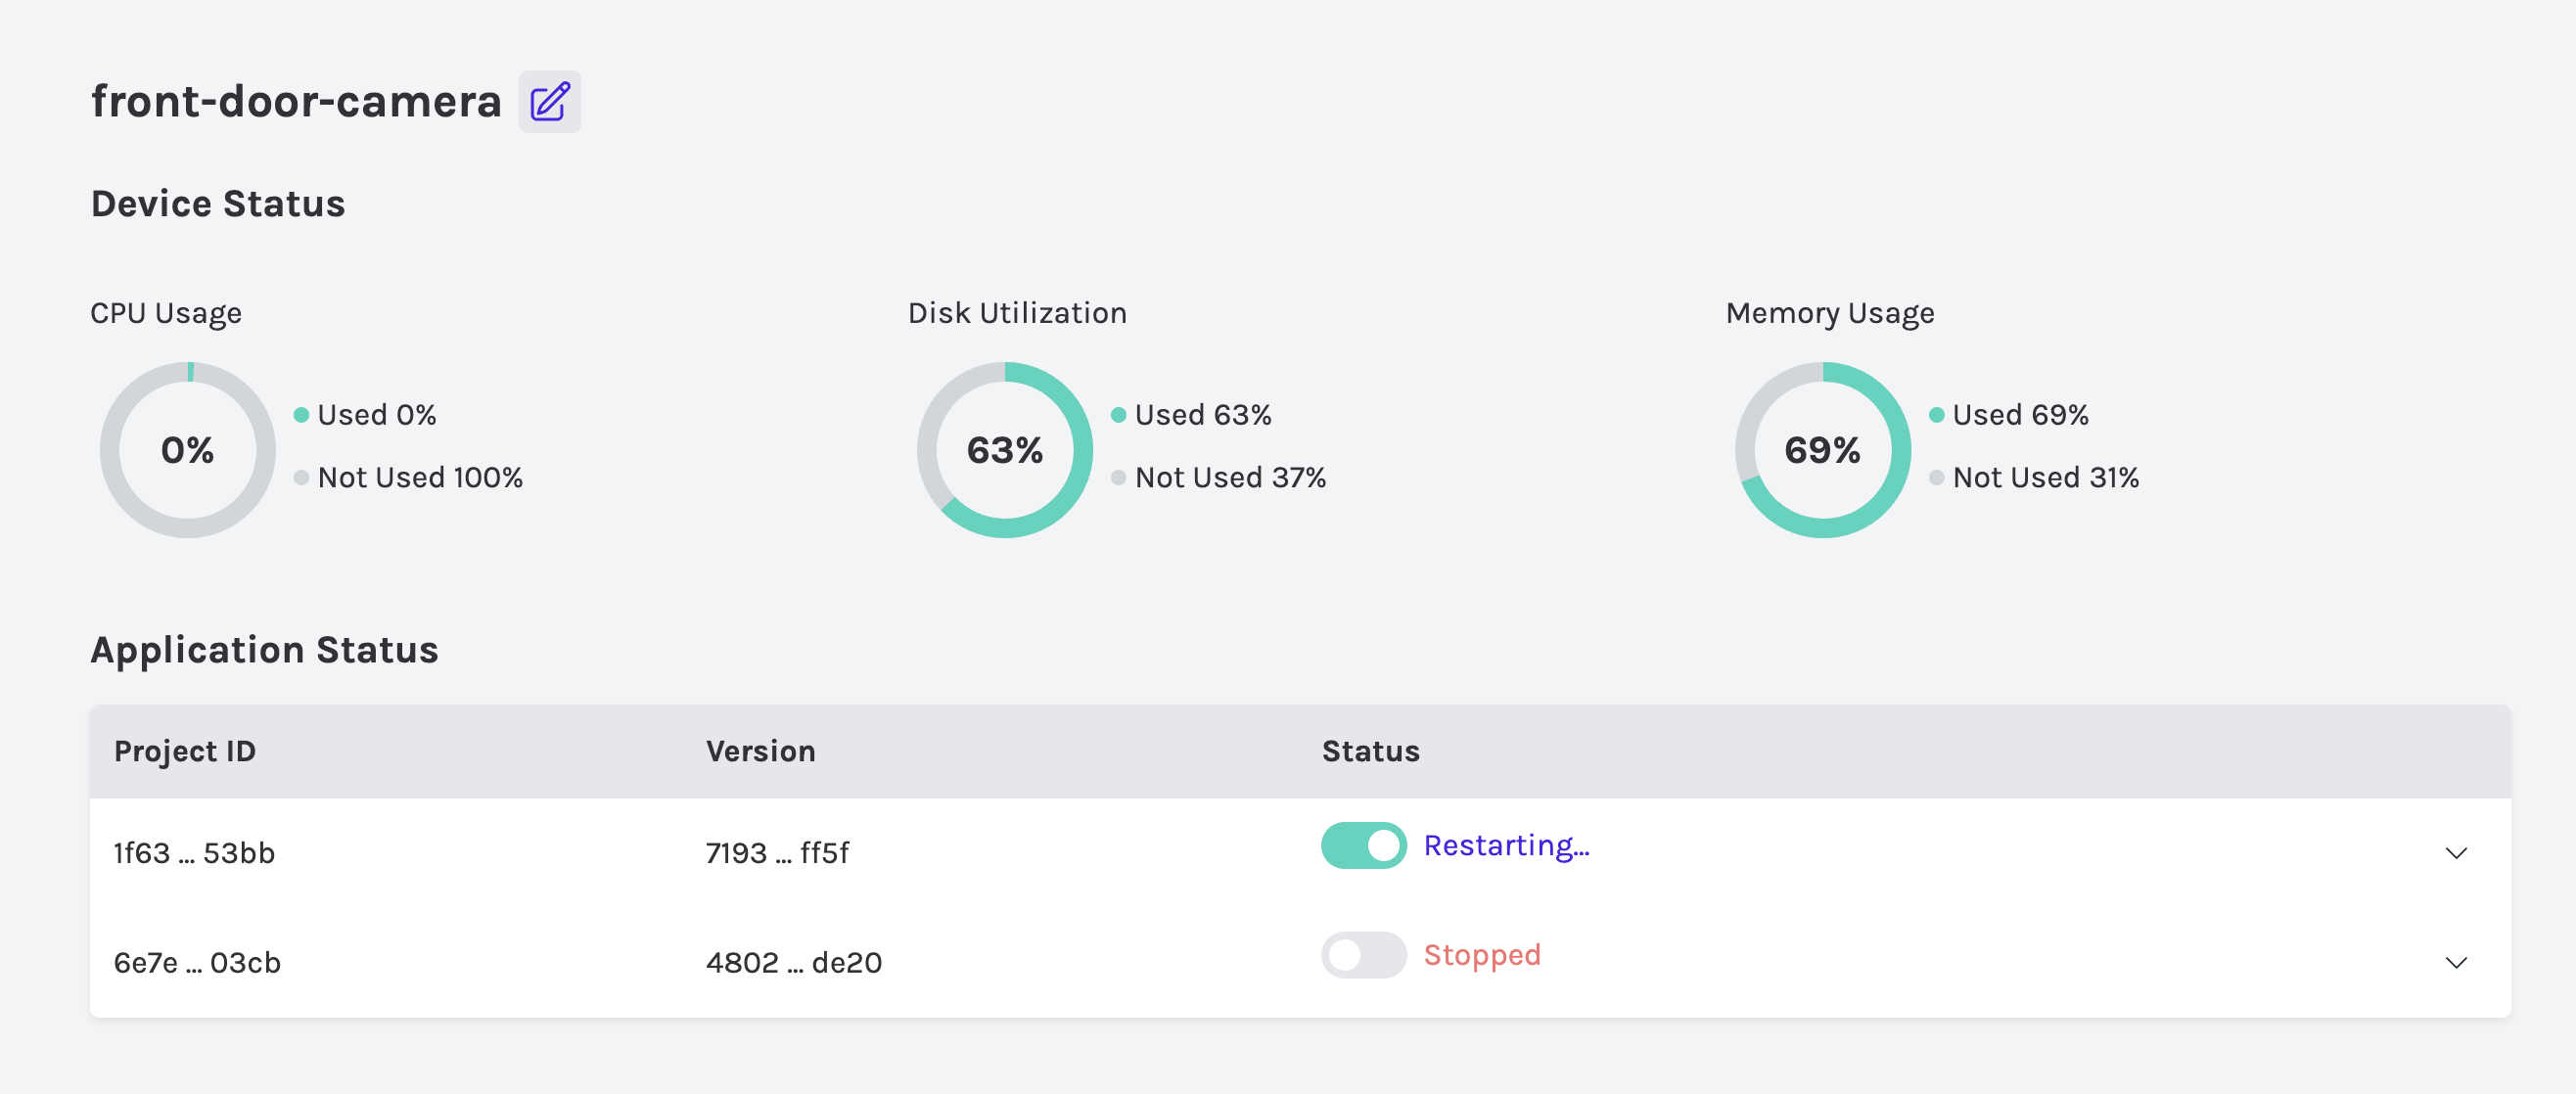Expand details for project 1f63 ... 53bb
This screenshot has width=2576, height=1094.
point(2457,853)
